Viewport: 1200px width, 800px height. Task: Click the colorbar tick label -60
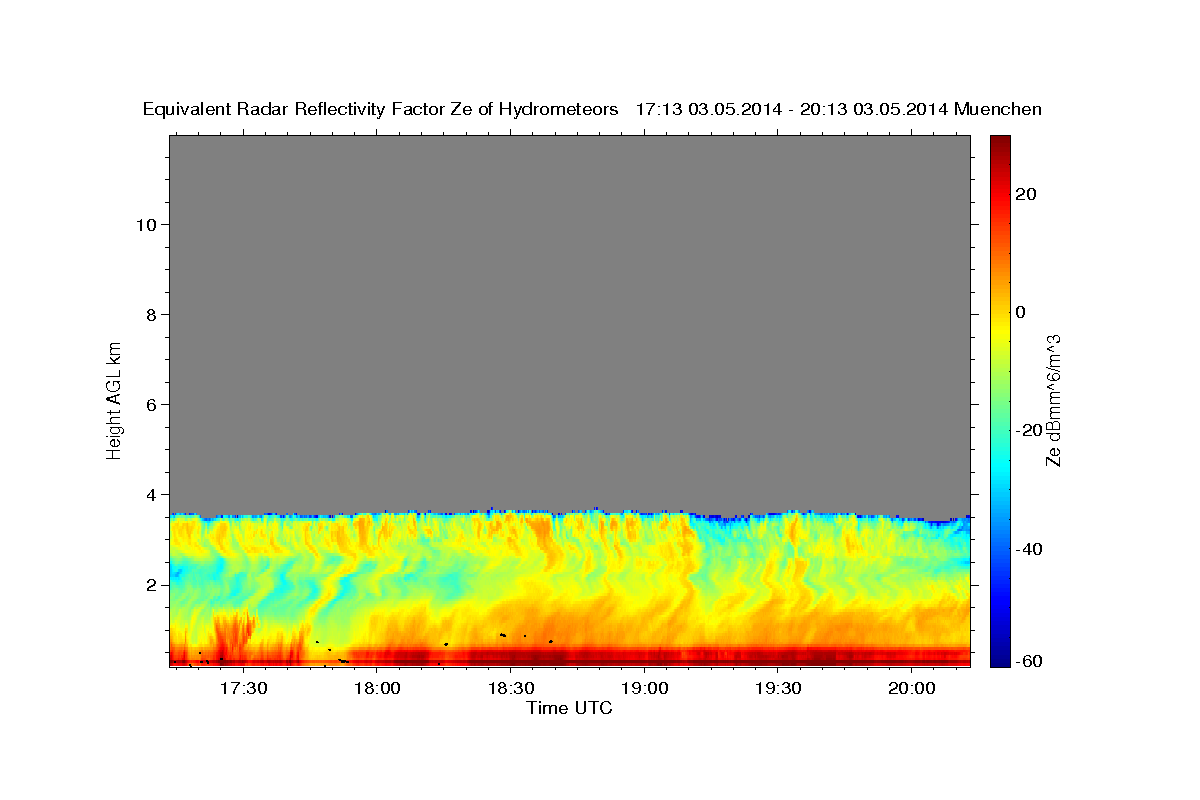pos(1029,660)
